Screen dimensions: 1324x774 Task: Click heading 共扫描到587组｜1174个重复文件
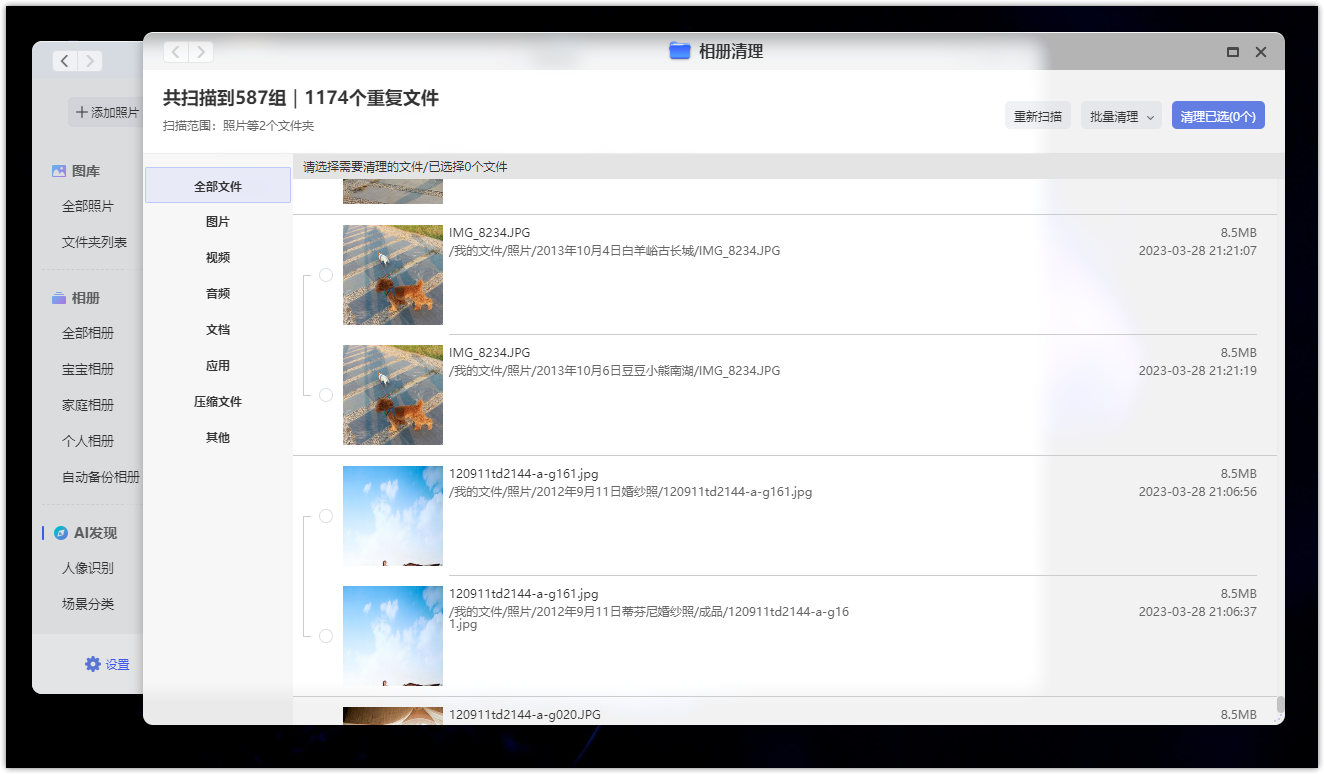[x=301, y=98]
